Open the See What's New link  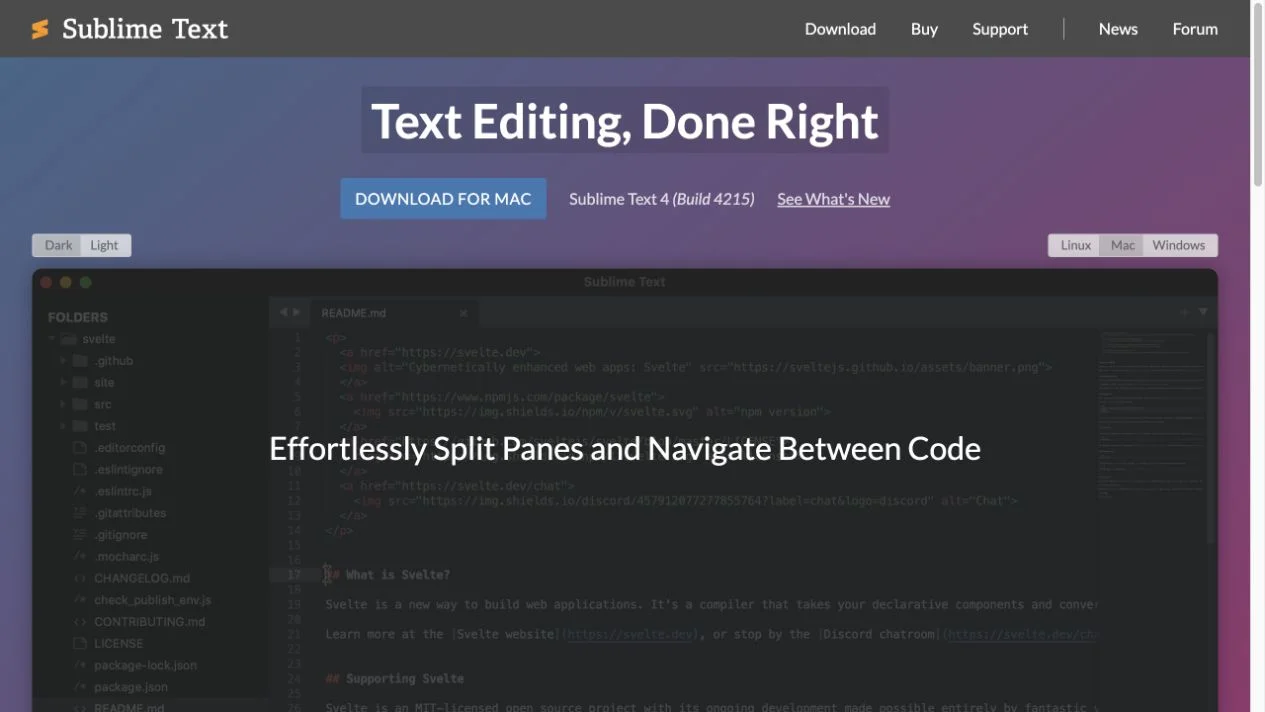pos(833,199)
